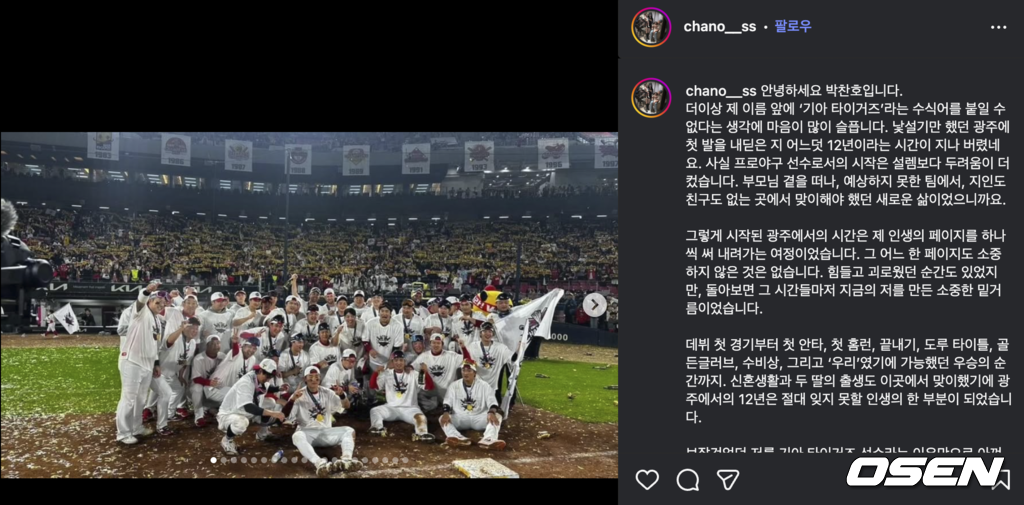The height and width of the screenshot is (505, 1024).
Task: Open profile avatar beside caption text
Action: 651,97
